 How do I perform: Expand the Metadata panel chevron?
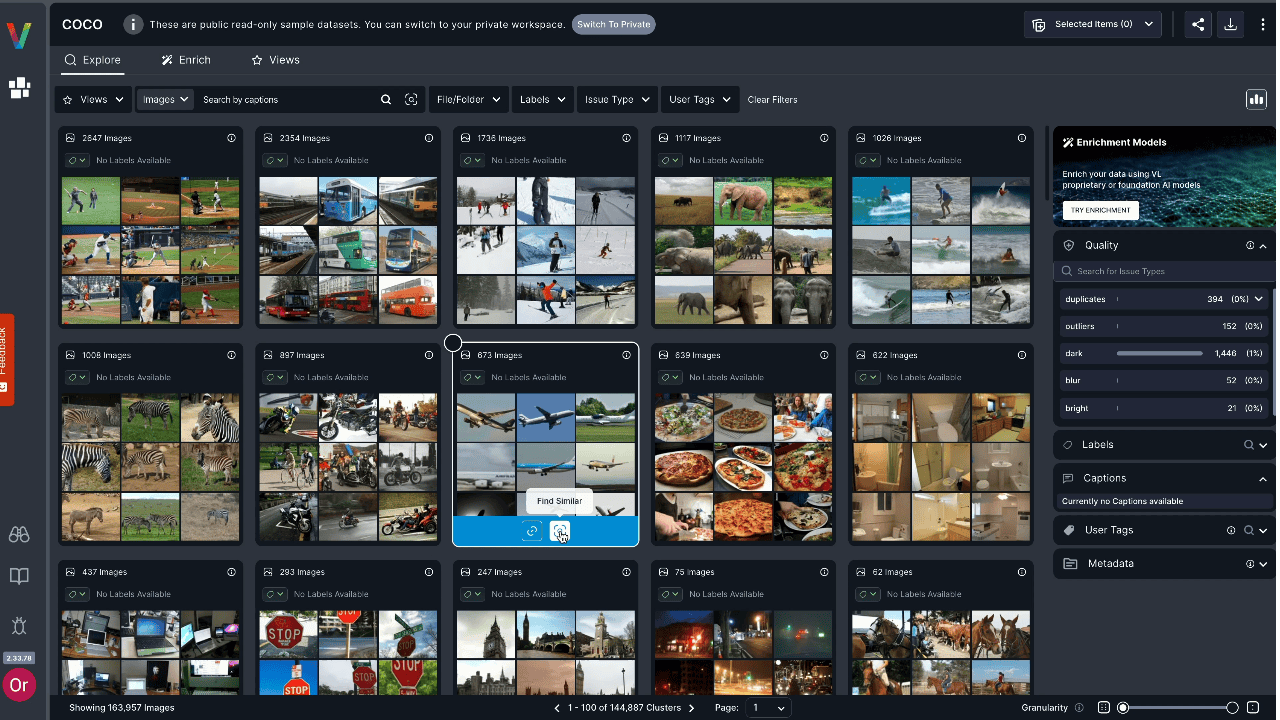pos(1263,564)
